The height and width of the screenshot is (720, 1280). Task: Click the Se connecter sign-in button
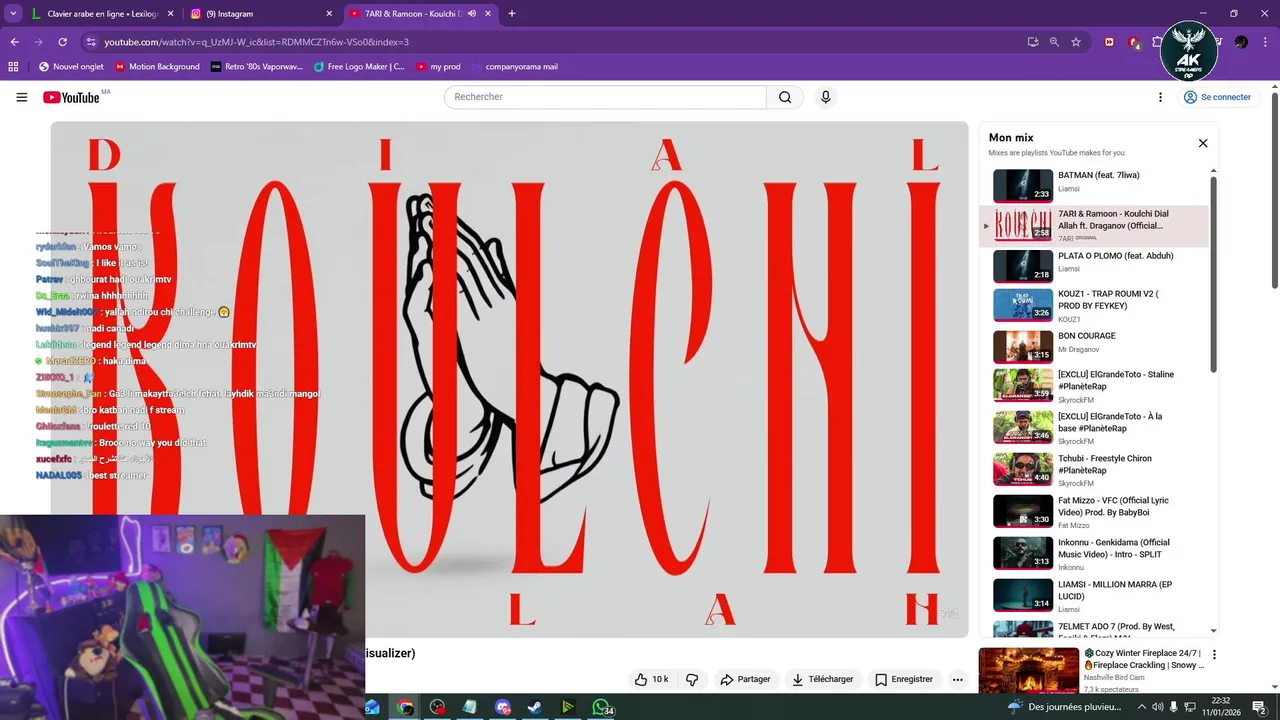pyautogui.click(x=1217, y=97)
